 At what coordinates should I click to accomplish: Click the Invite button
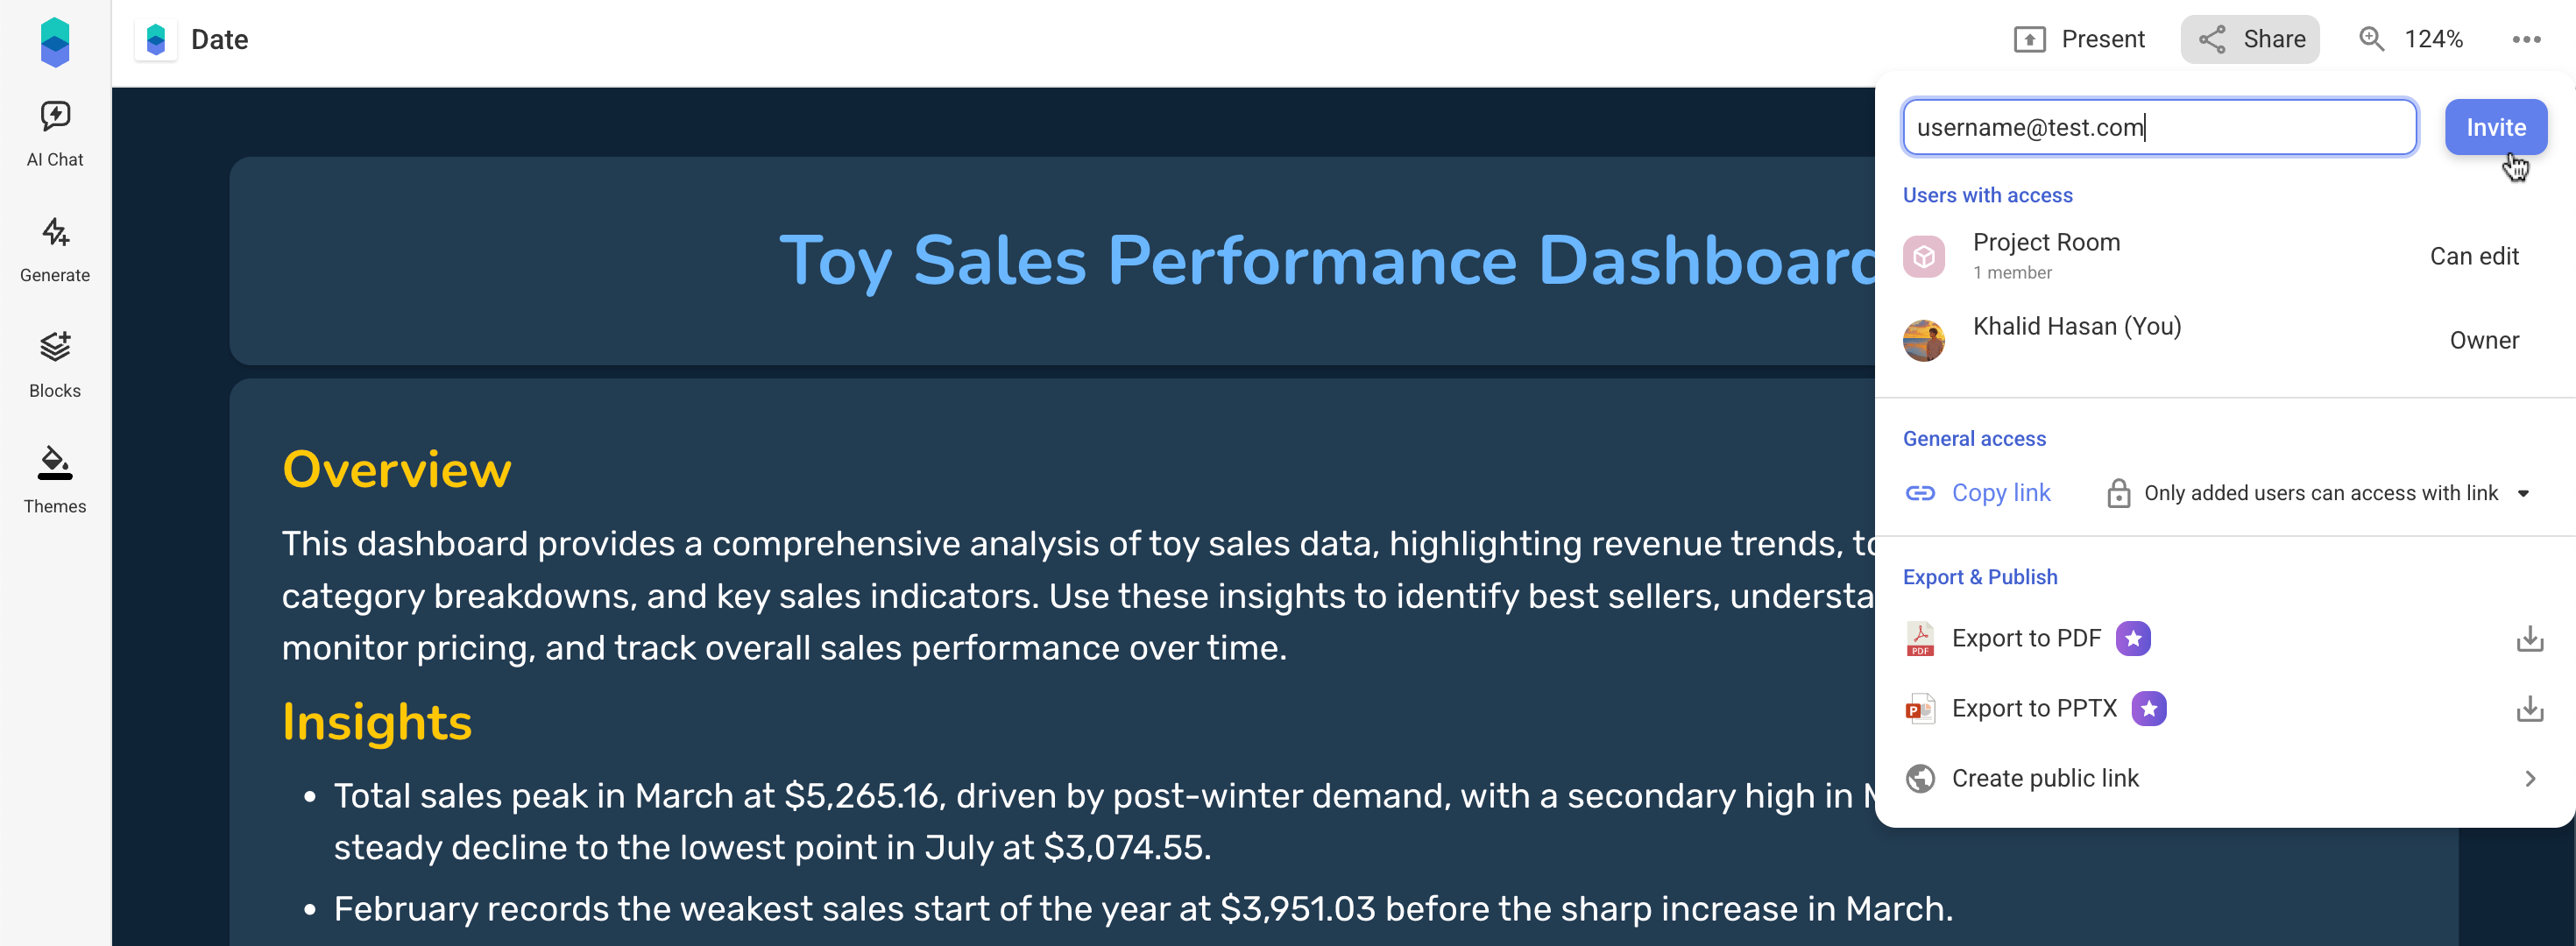[2495, 127]
